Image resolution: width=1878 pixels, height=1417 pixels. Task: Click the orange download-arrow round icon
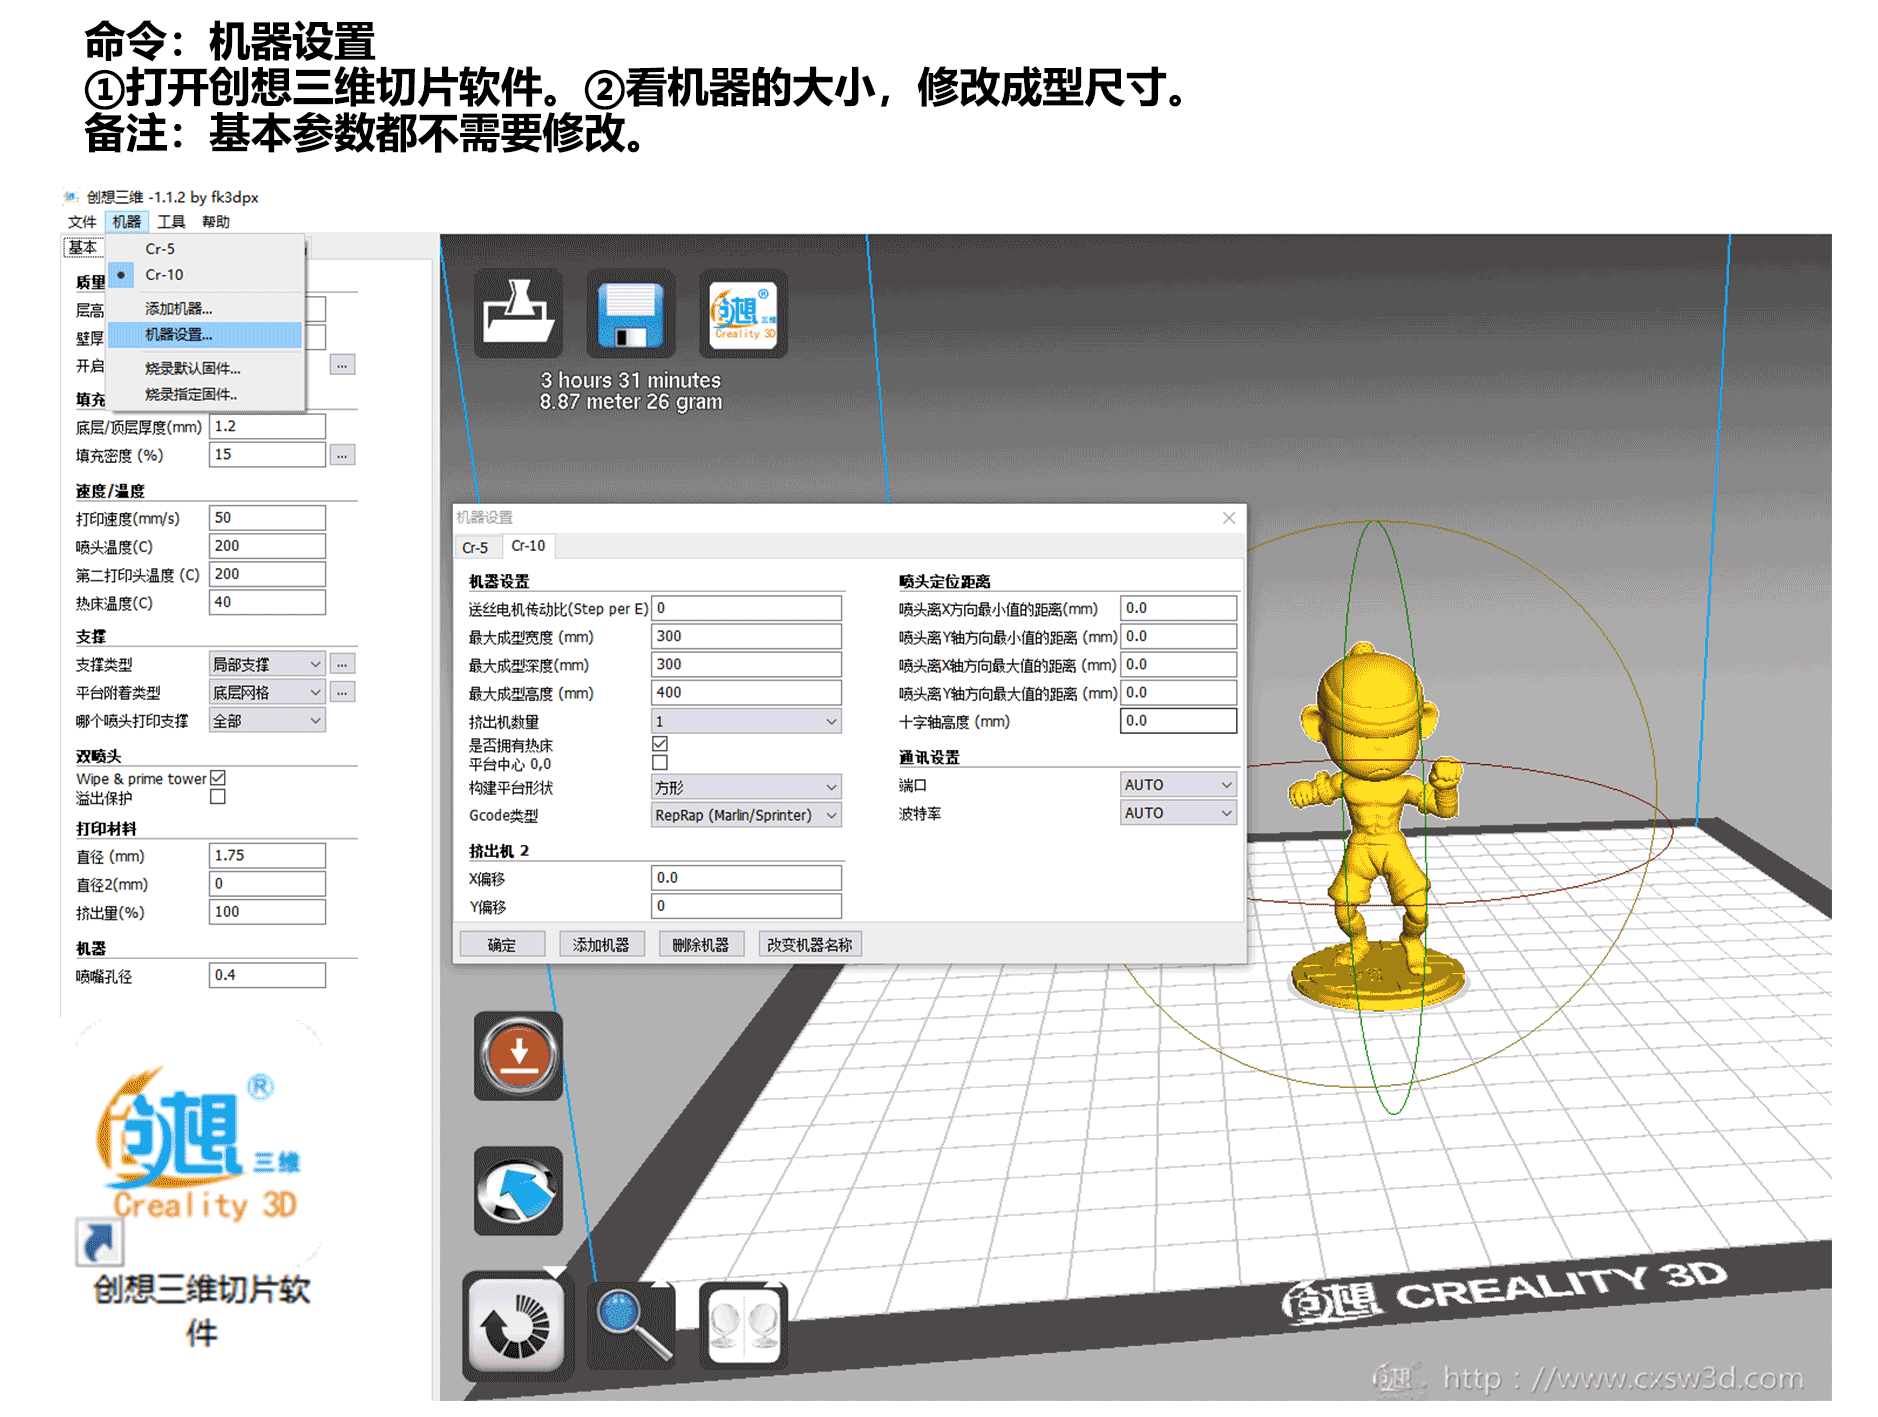click(518, 1055)
